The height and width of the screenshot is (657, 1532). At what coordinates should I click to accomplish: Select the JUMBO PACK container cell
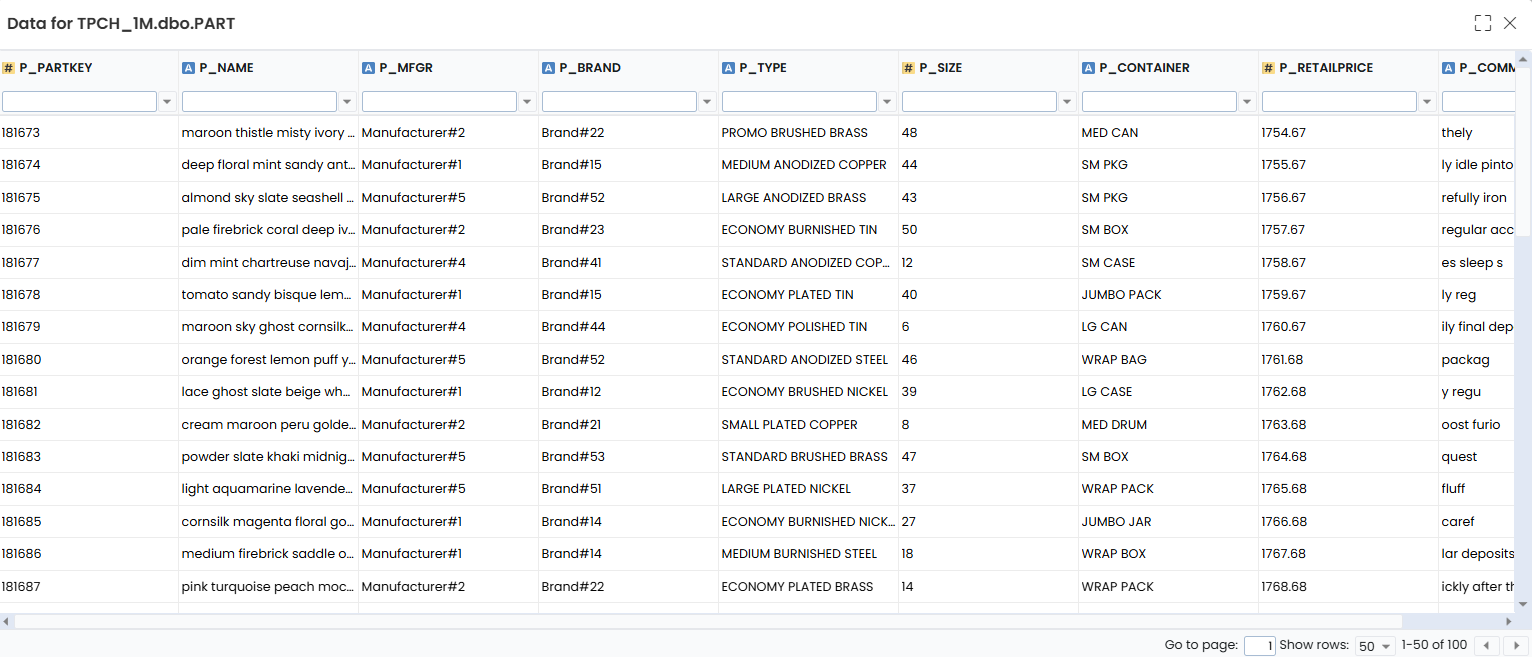(x=1169, y=295)
